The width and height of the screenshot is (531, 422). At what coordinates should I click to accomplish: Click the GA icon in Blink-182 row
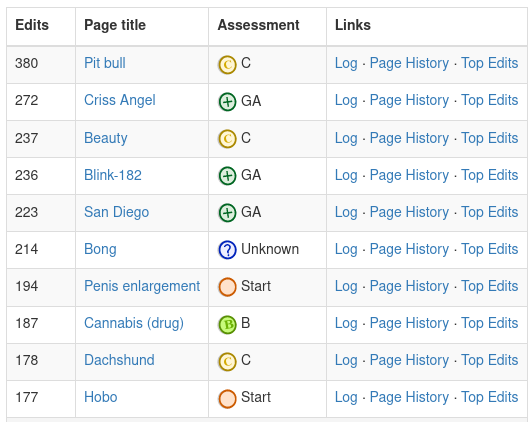click(227, 176)
